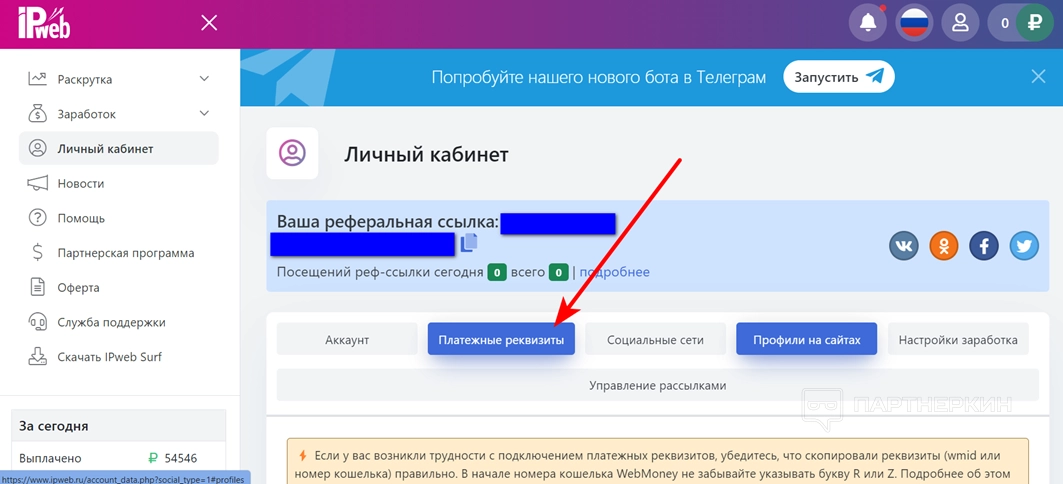1063x484 pixels.
Task: Switch to Платежные реквизиты tab
Action: tap(501, 340)
